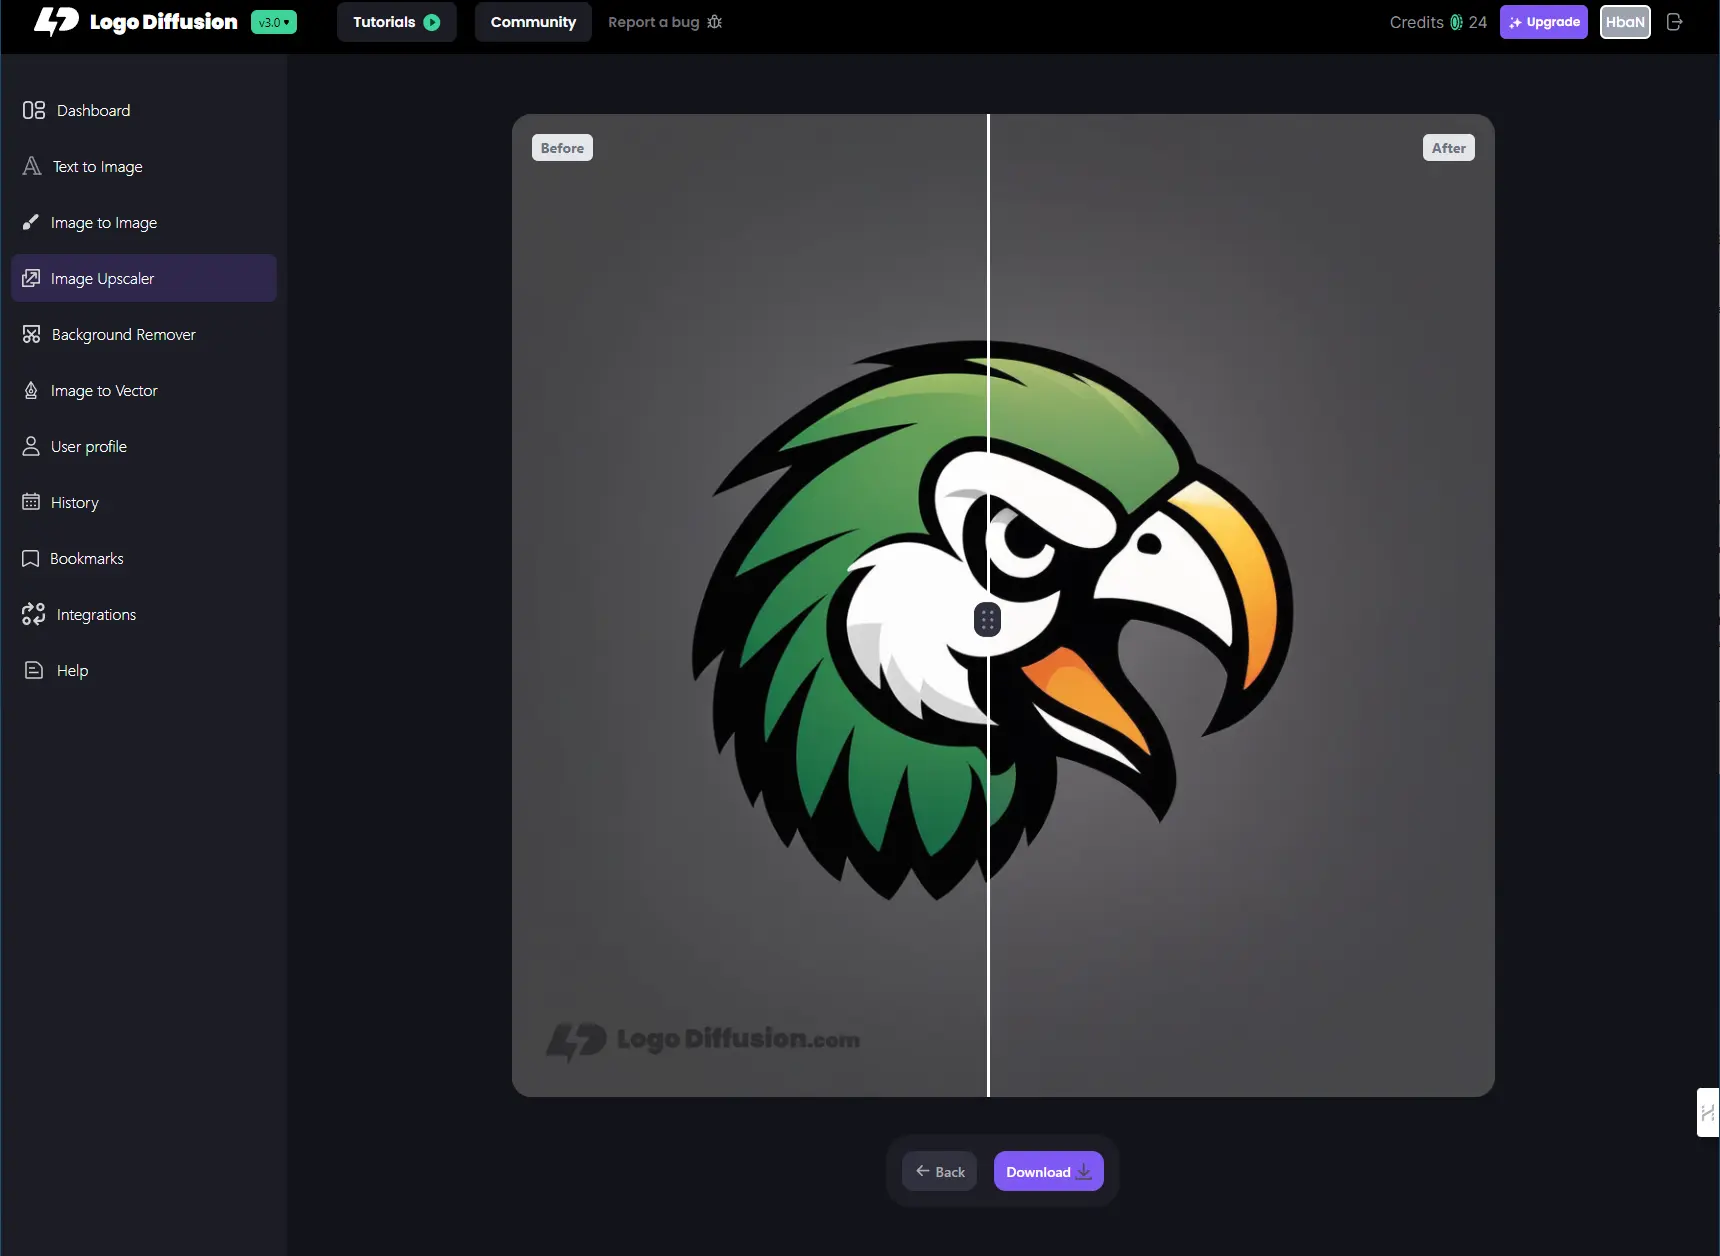Select Image Upscaler in the sidebar

coord(144,278)
